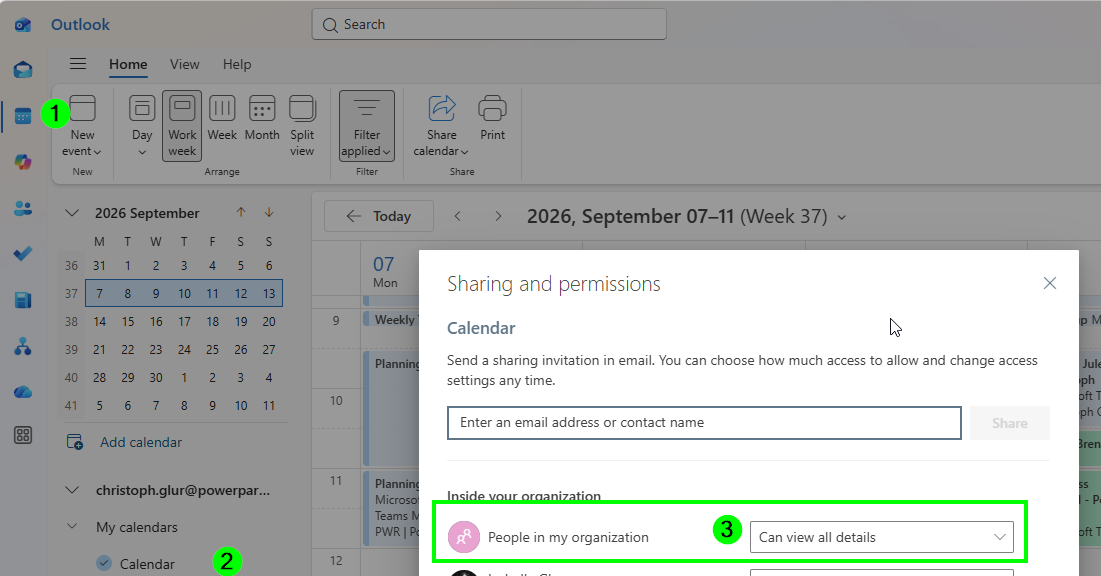Open the To Do checkmark app
The height and width of the screenshot is (576, 1101).
[x=22, y=254]
